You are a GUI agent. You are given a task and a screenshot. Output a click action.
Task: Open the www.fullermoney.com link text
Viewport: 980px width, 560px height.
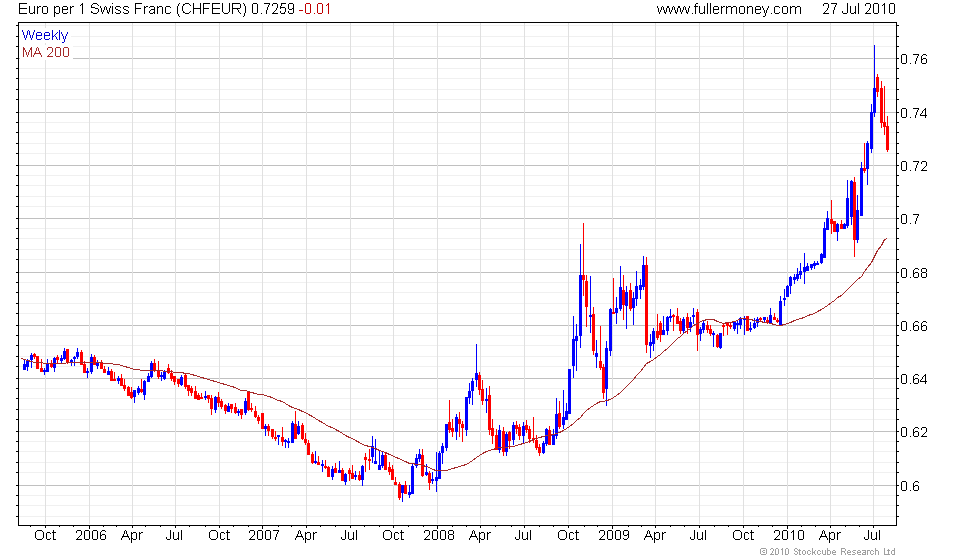point(729,9)
